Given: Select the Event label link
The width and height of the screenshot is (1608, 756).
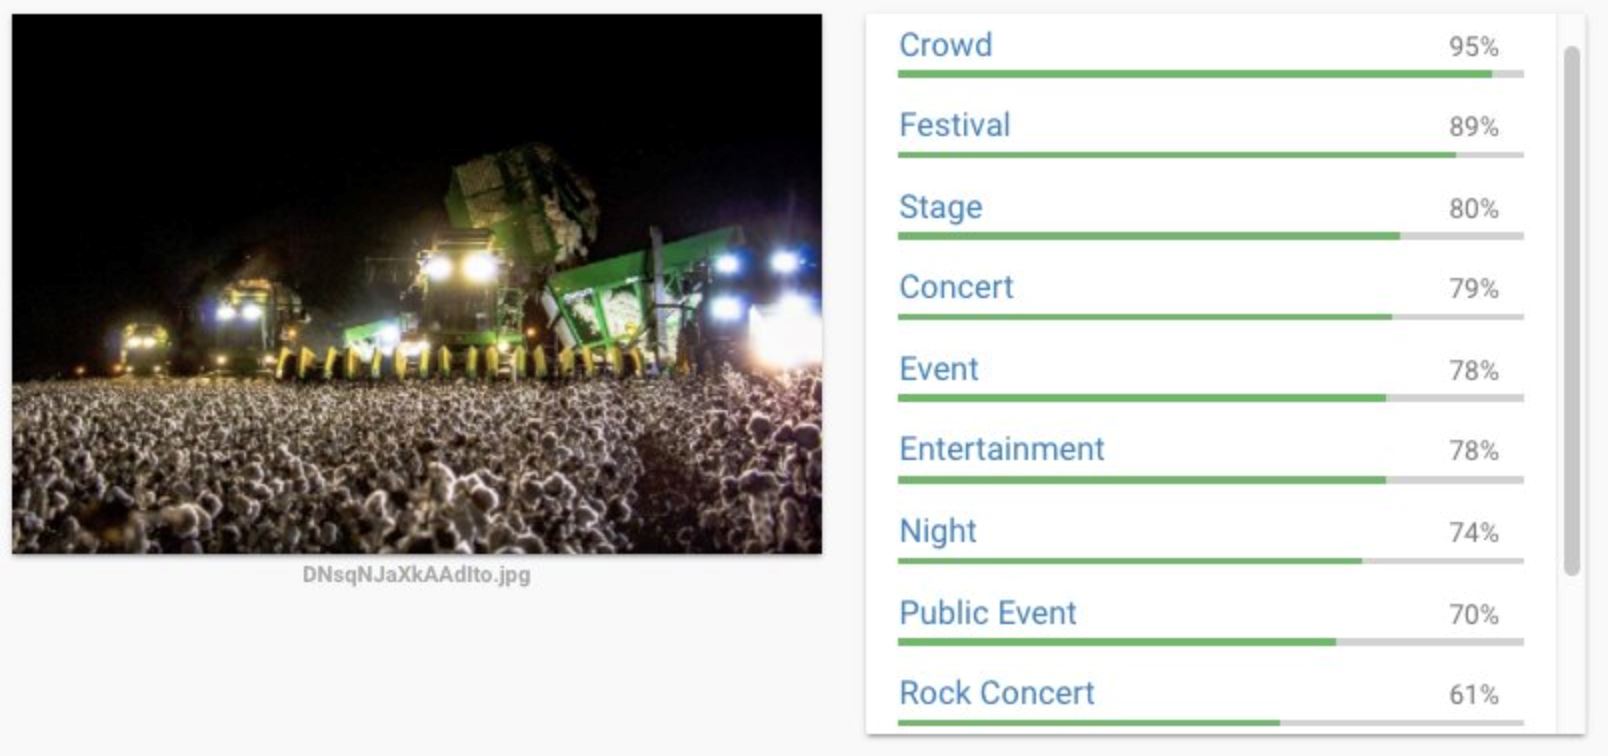Looking at the screenshot, I should pos(938,369).
